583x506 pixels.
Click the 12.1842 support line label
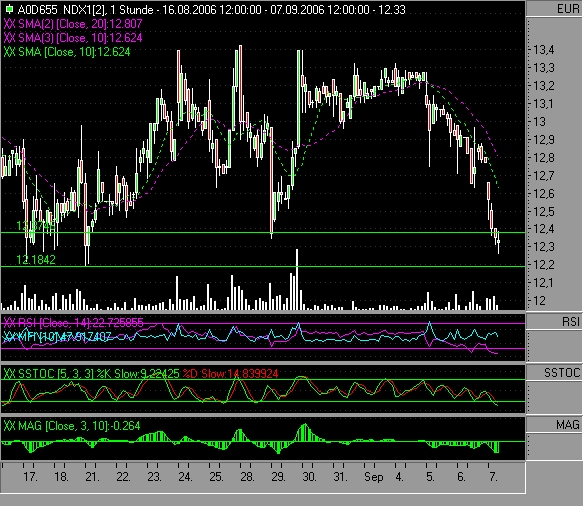36,260
